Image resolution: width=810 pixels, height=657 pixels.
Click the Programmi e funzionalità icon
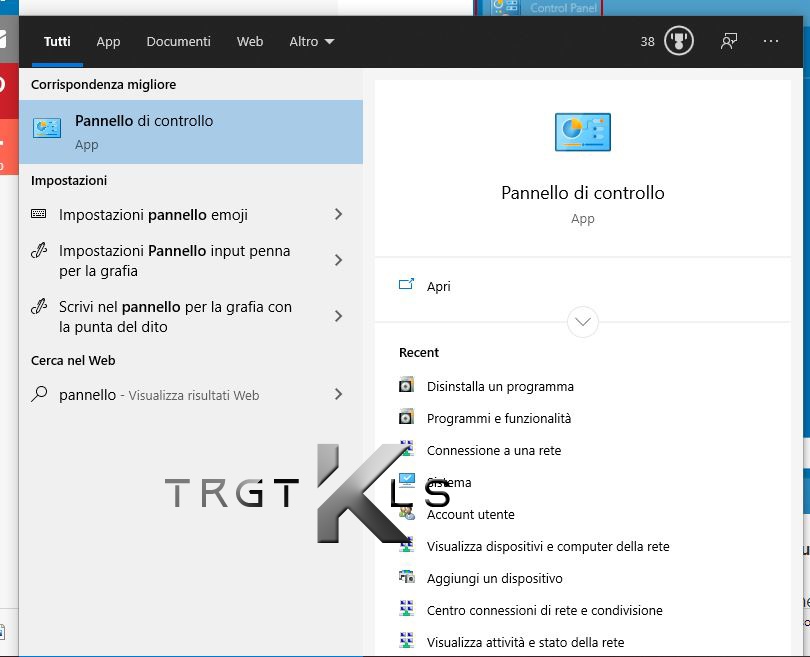click(x=406, y=418)
